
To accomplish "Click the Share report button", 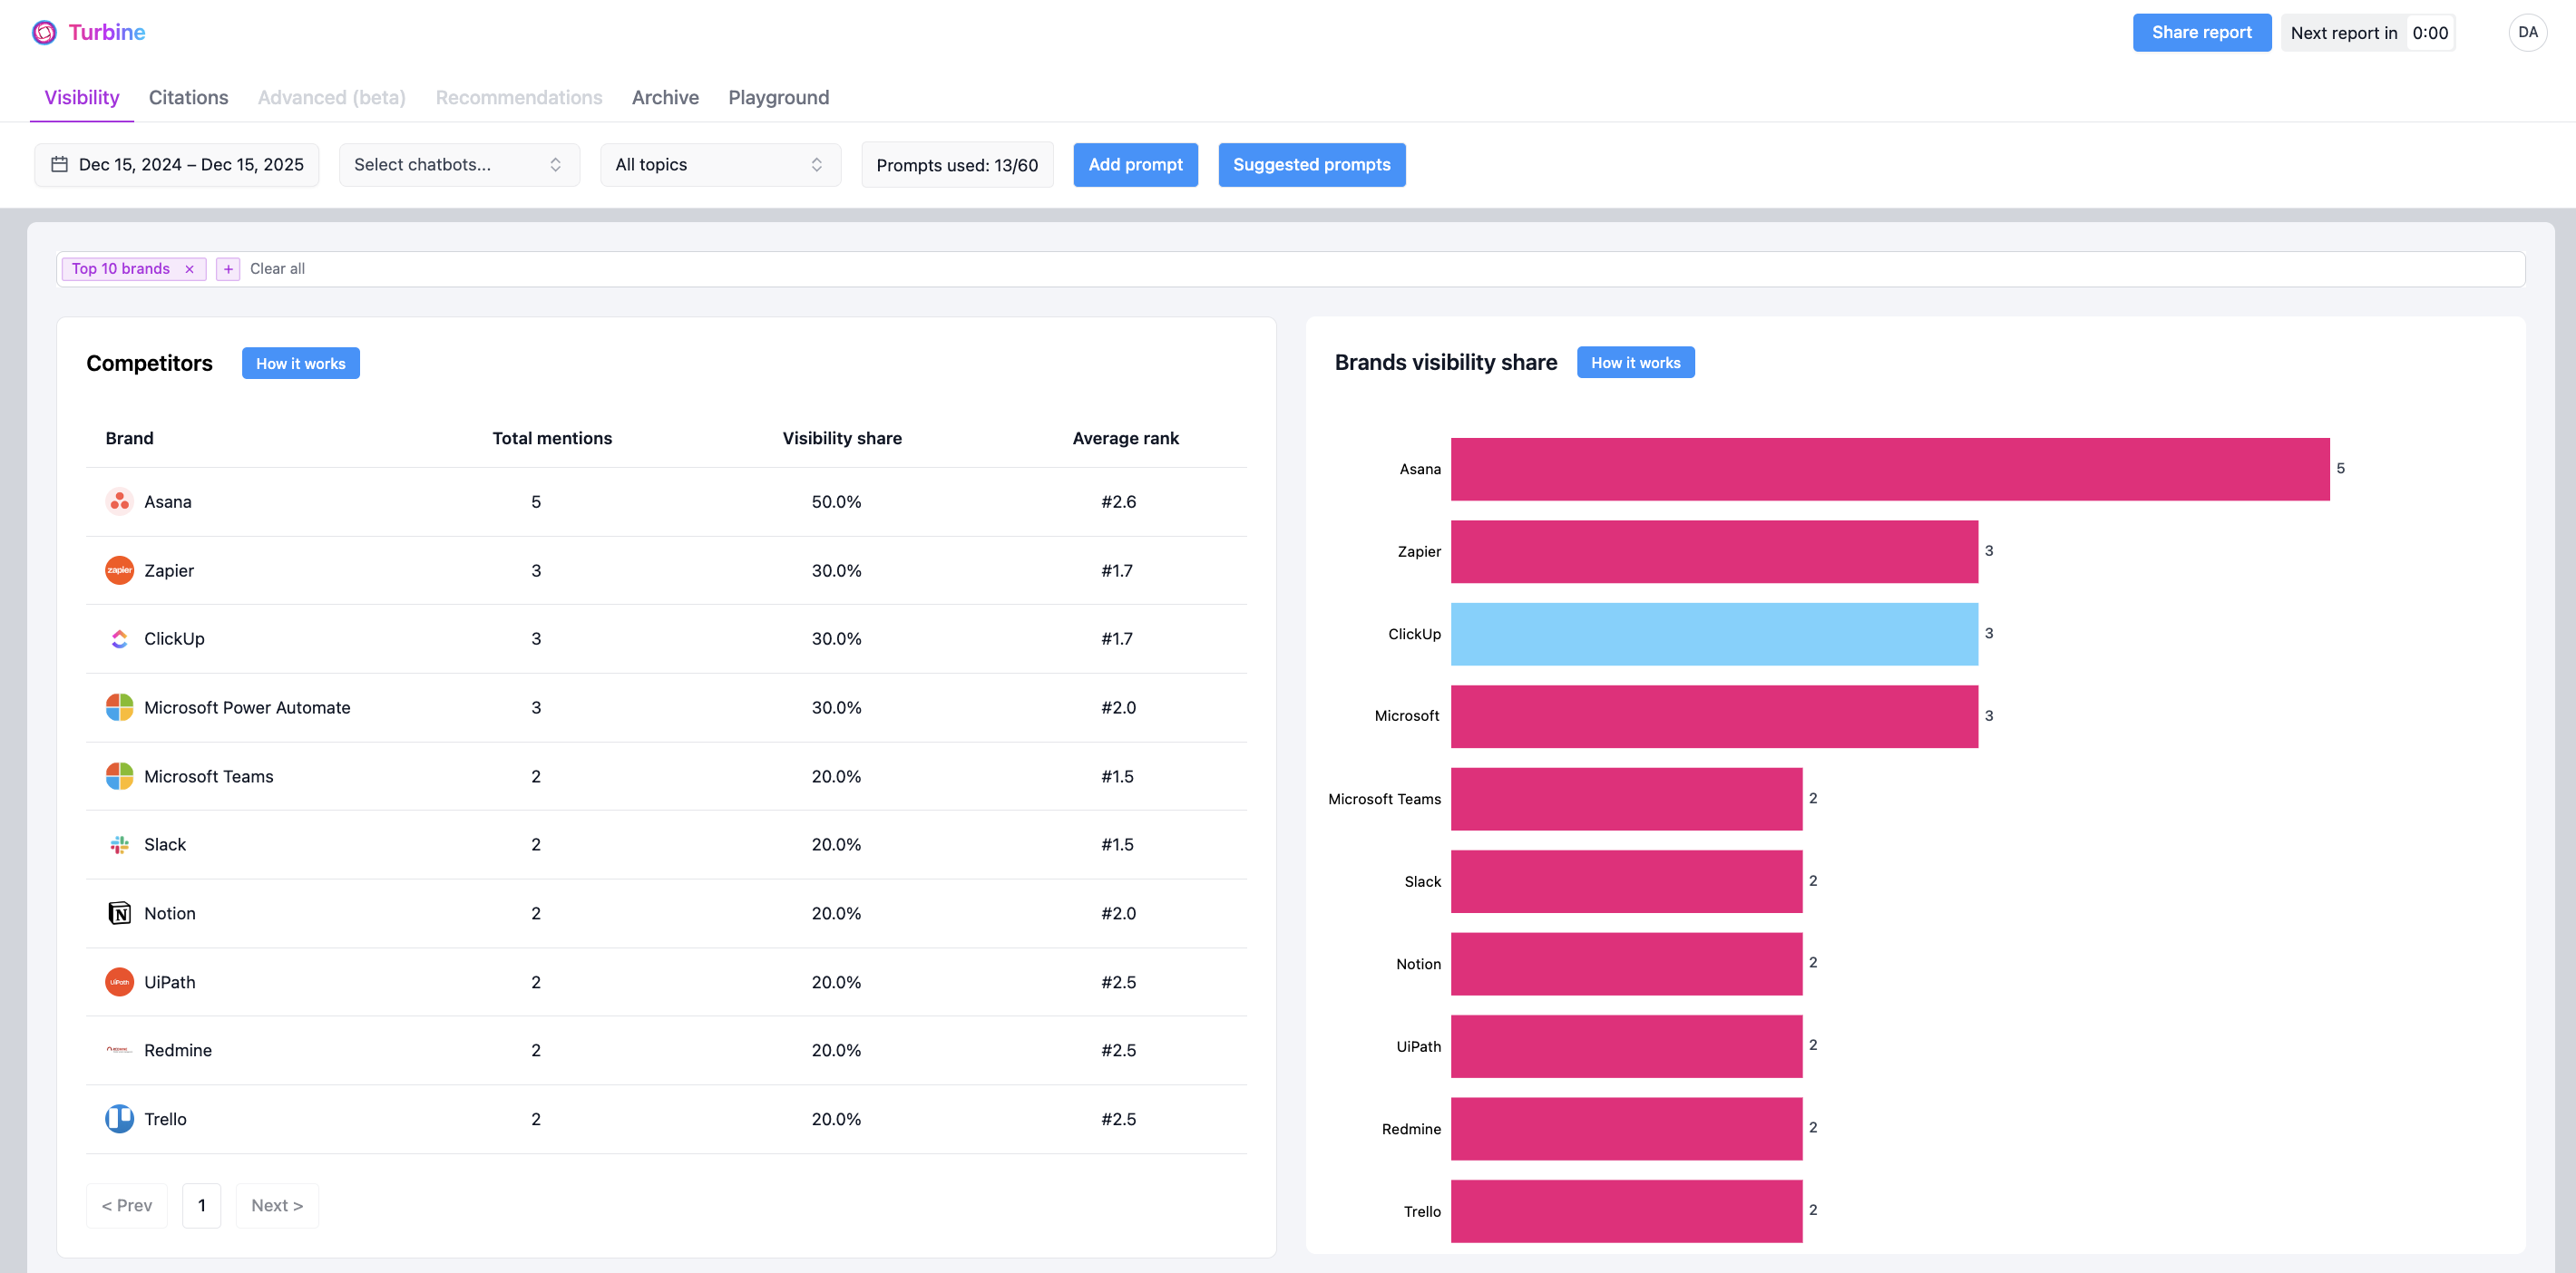I will (2201, 32).
